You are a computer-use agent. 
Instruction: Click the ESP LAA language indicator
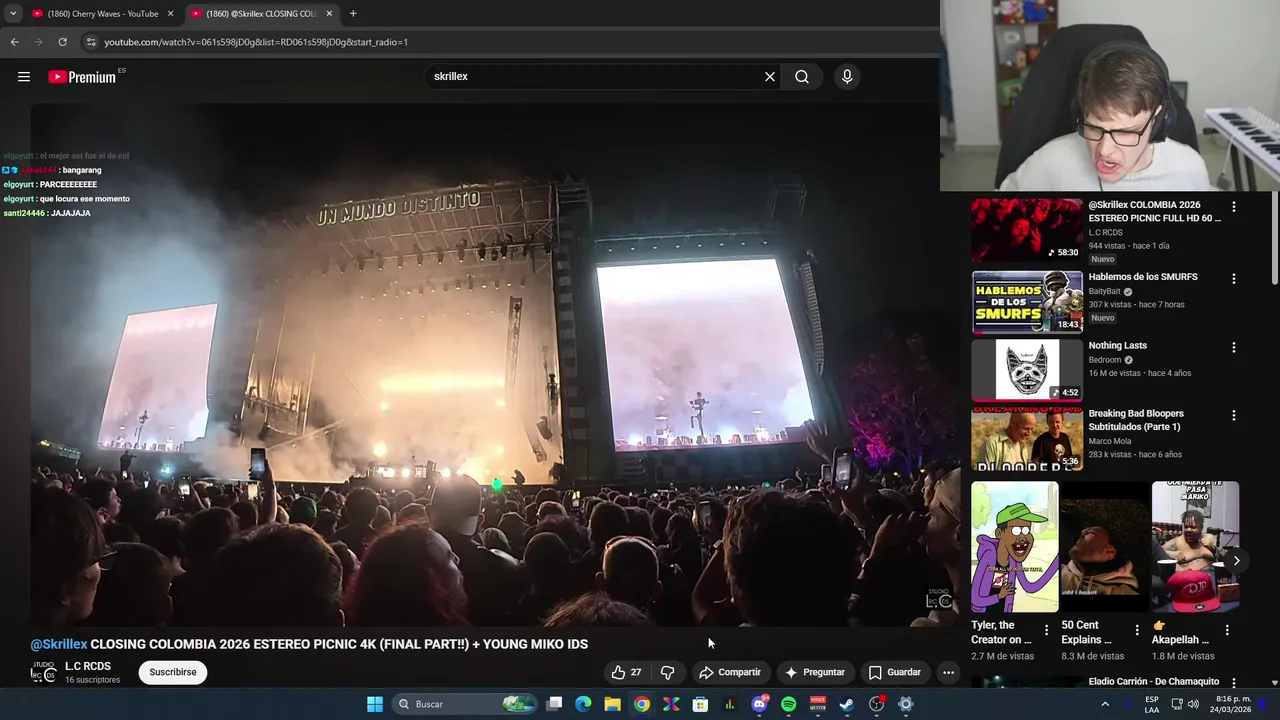pos(1152,704)
